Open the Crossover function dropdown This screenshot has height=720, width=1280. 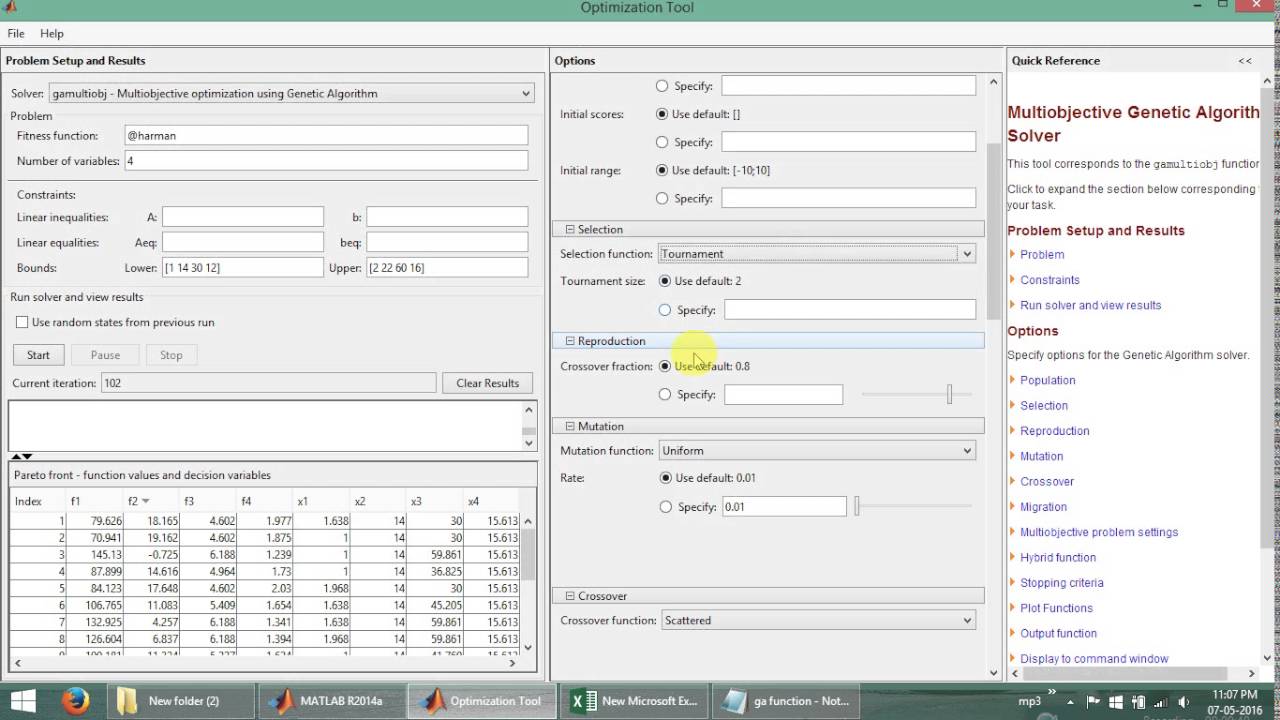point(816,620)
